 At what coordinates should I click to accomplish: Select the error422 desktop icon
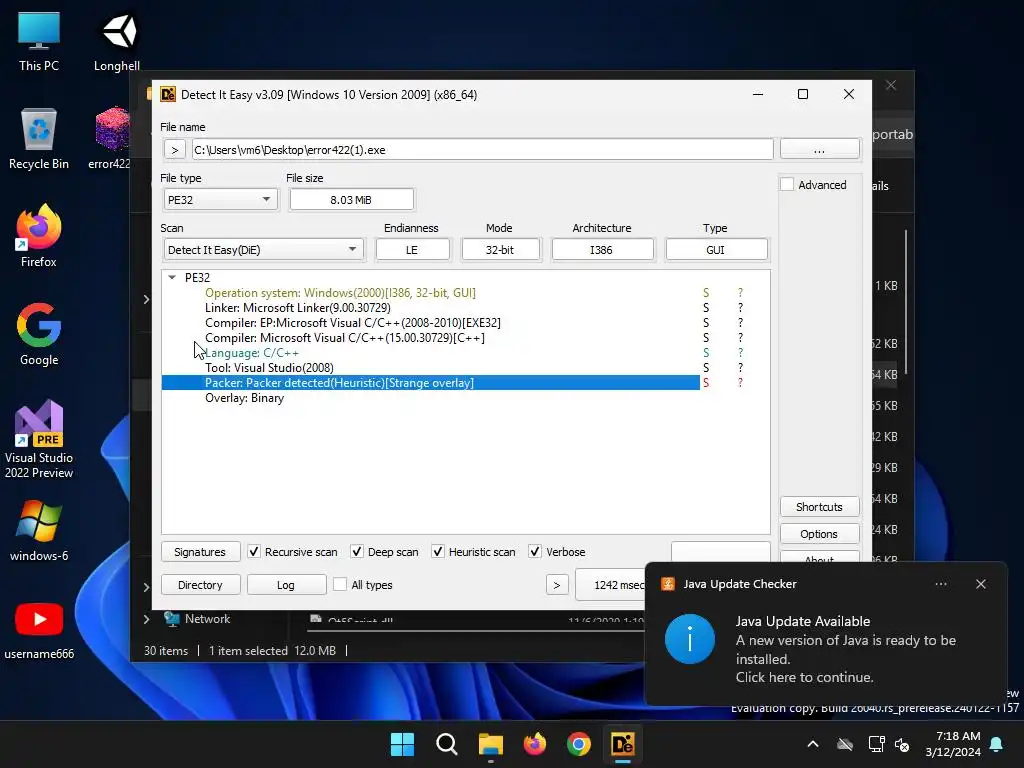tap(110, 139)
